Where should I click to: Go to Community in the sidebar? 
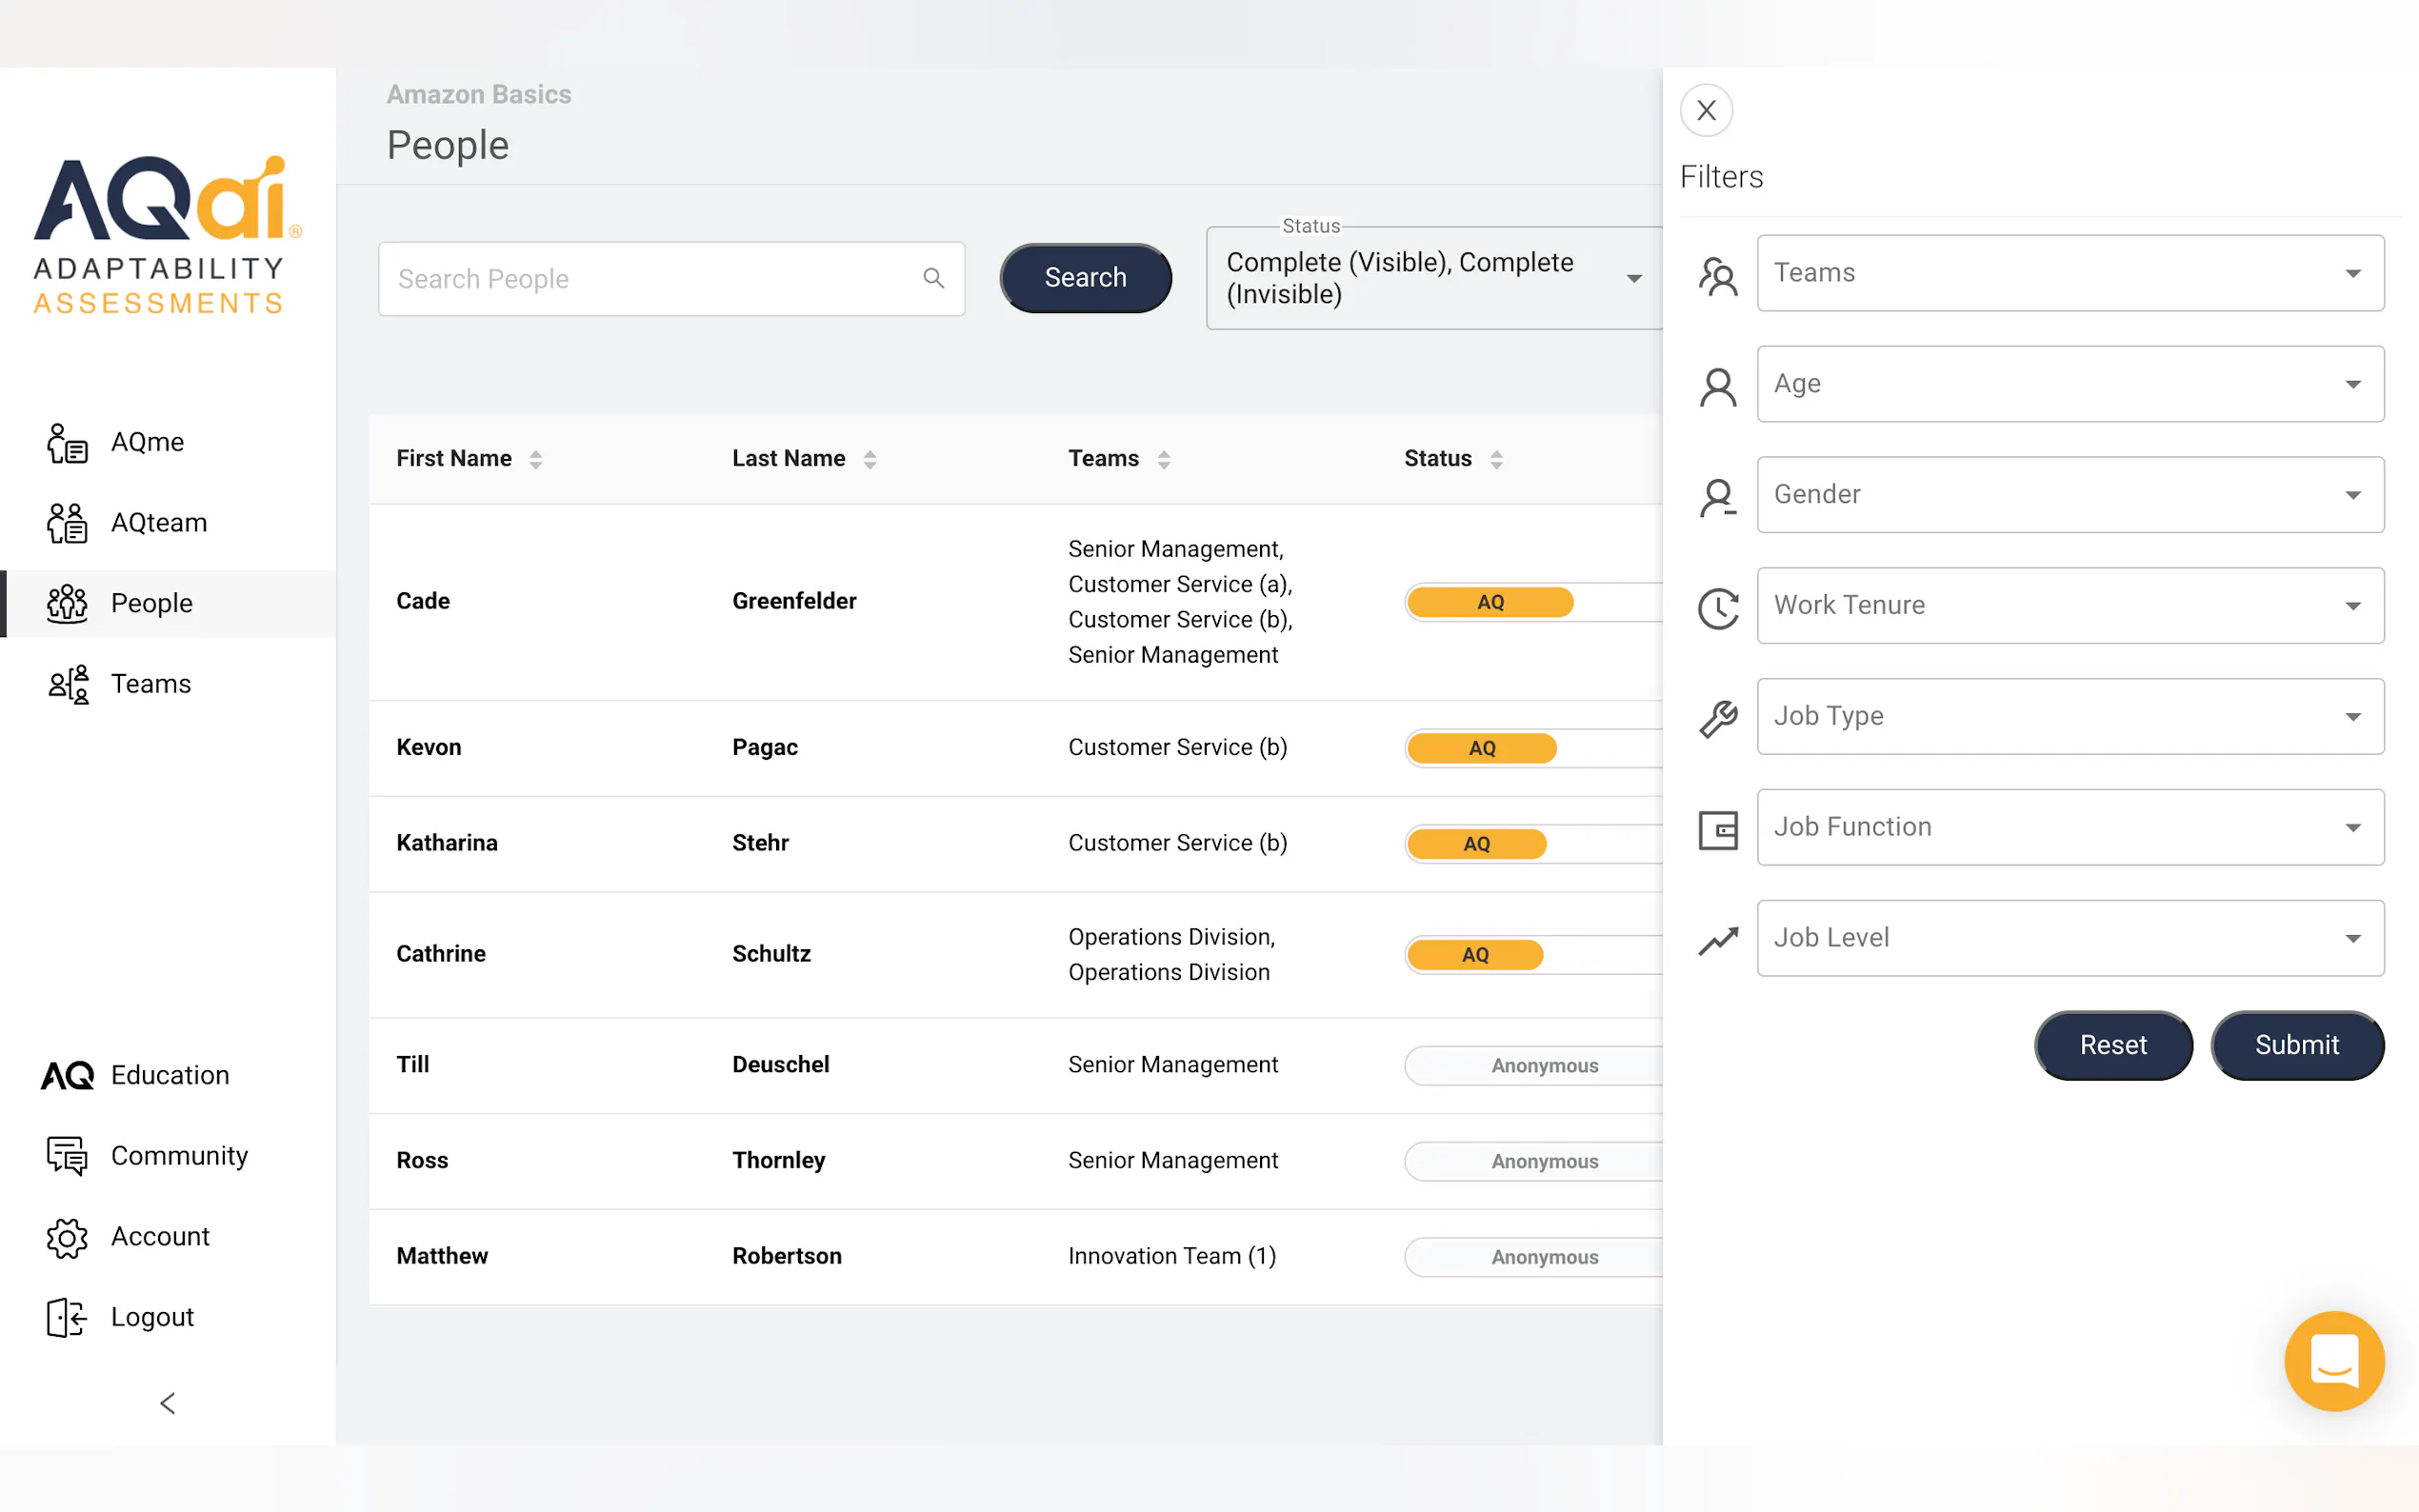[178, 1155]
